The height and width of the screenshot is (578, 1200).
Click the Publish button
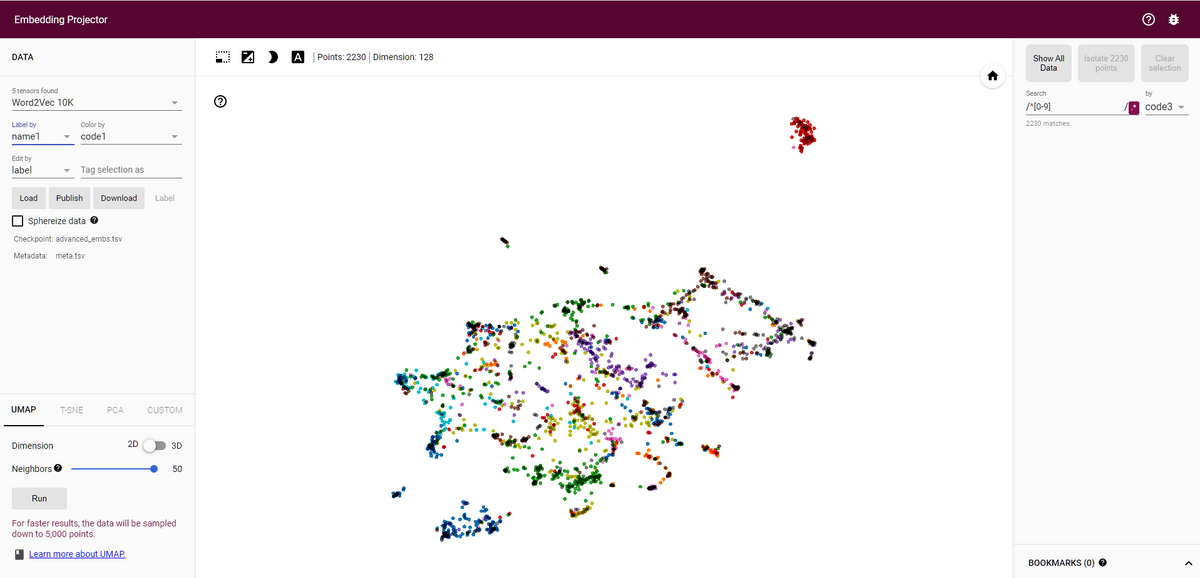coord(69,198)
